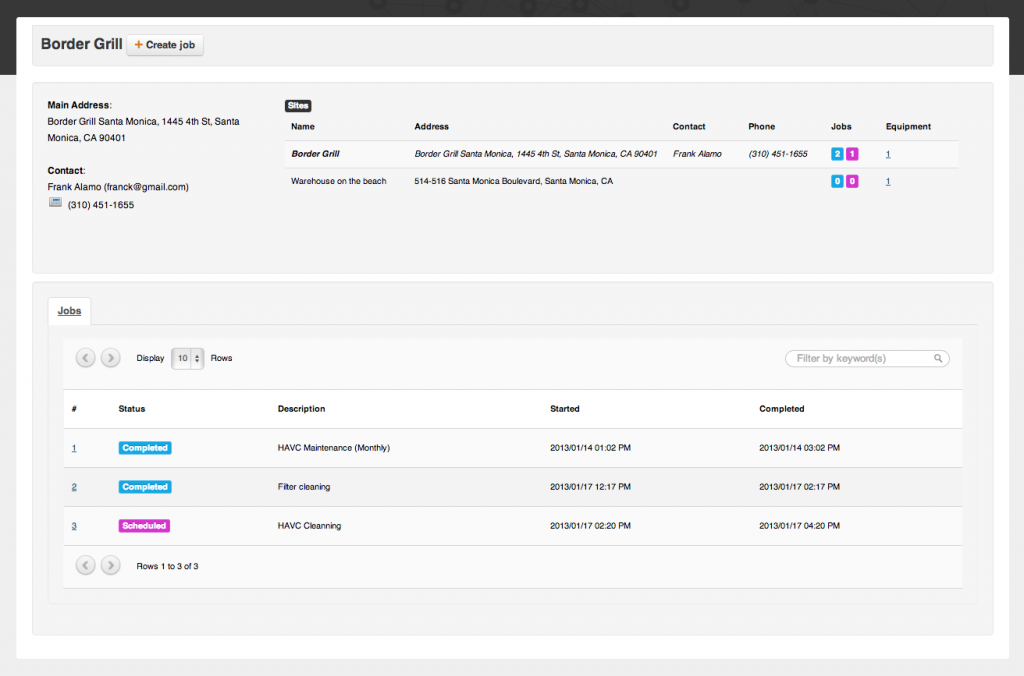Click the pink jobs badge 1 for Border Grill
The width and height of the screenshot is (1024, 676).
point(852,154)
